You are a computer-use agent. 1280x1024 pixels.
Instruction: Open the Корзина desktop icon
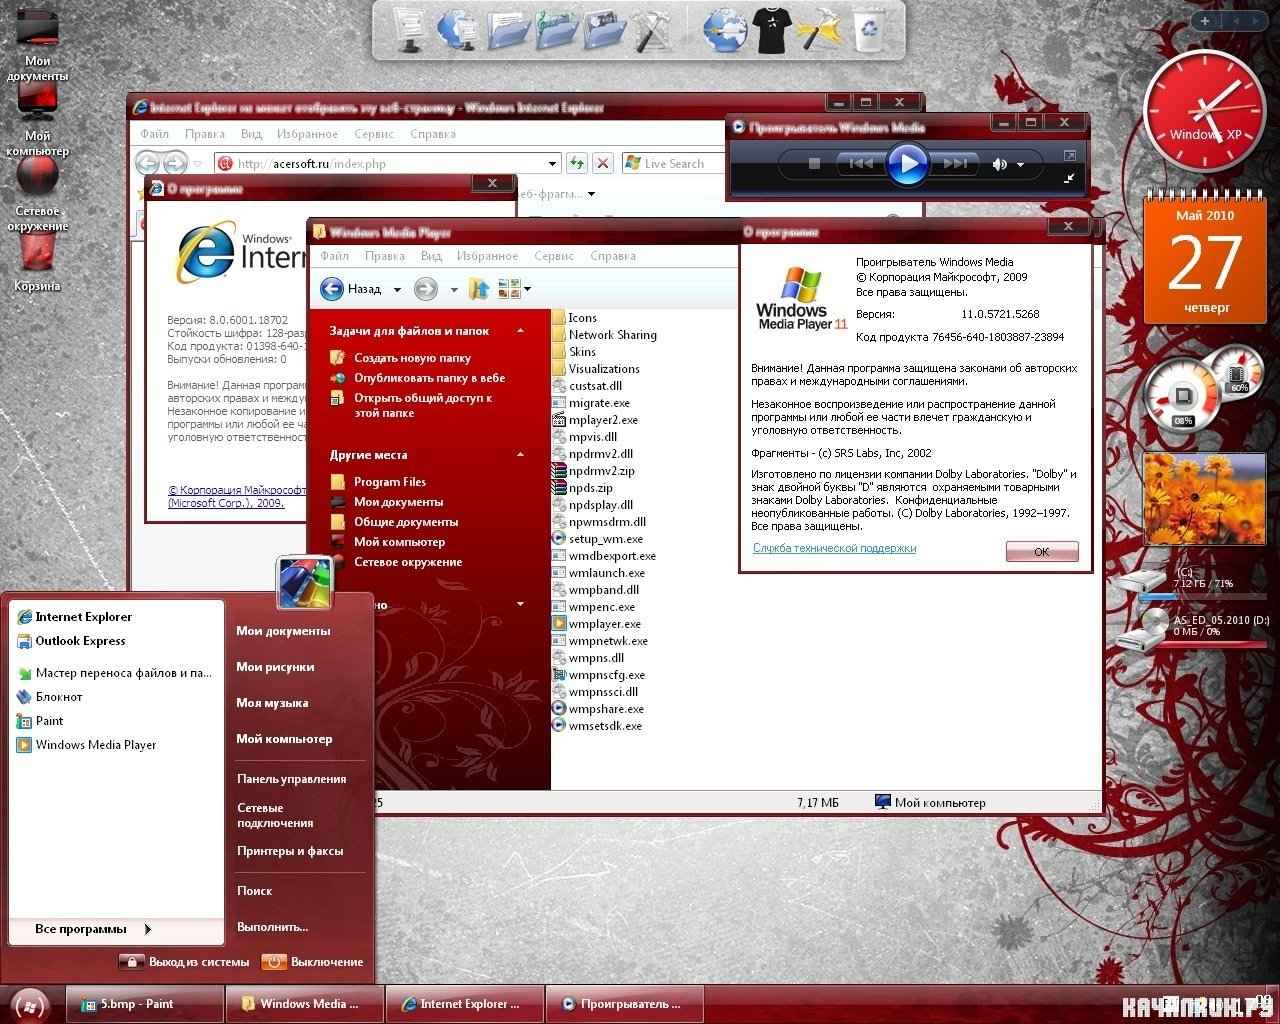pos(37,262)
